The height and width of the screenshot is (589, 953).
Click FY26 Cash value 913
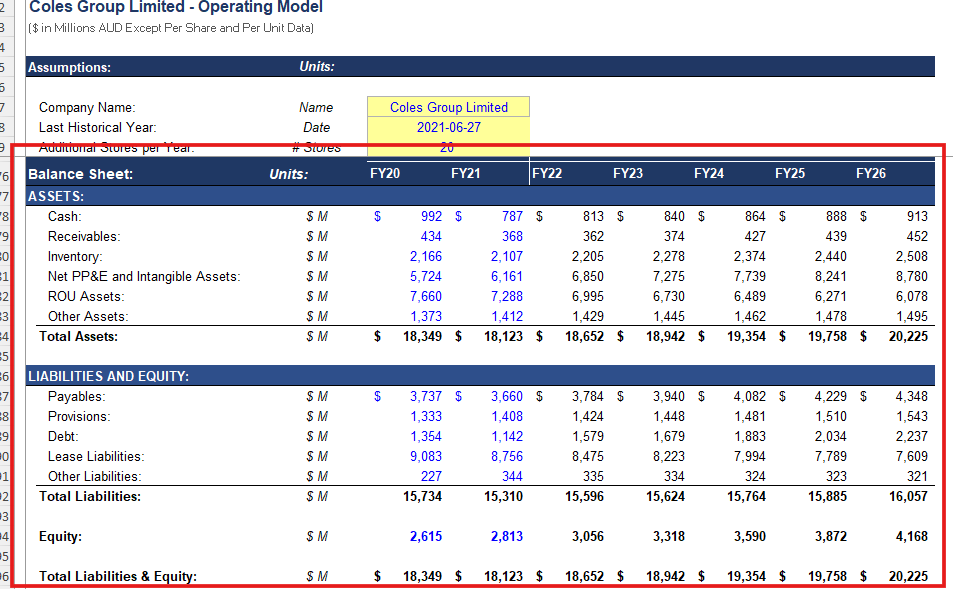click(917, 216)
